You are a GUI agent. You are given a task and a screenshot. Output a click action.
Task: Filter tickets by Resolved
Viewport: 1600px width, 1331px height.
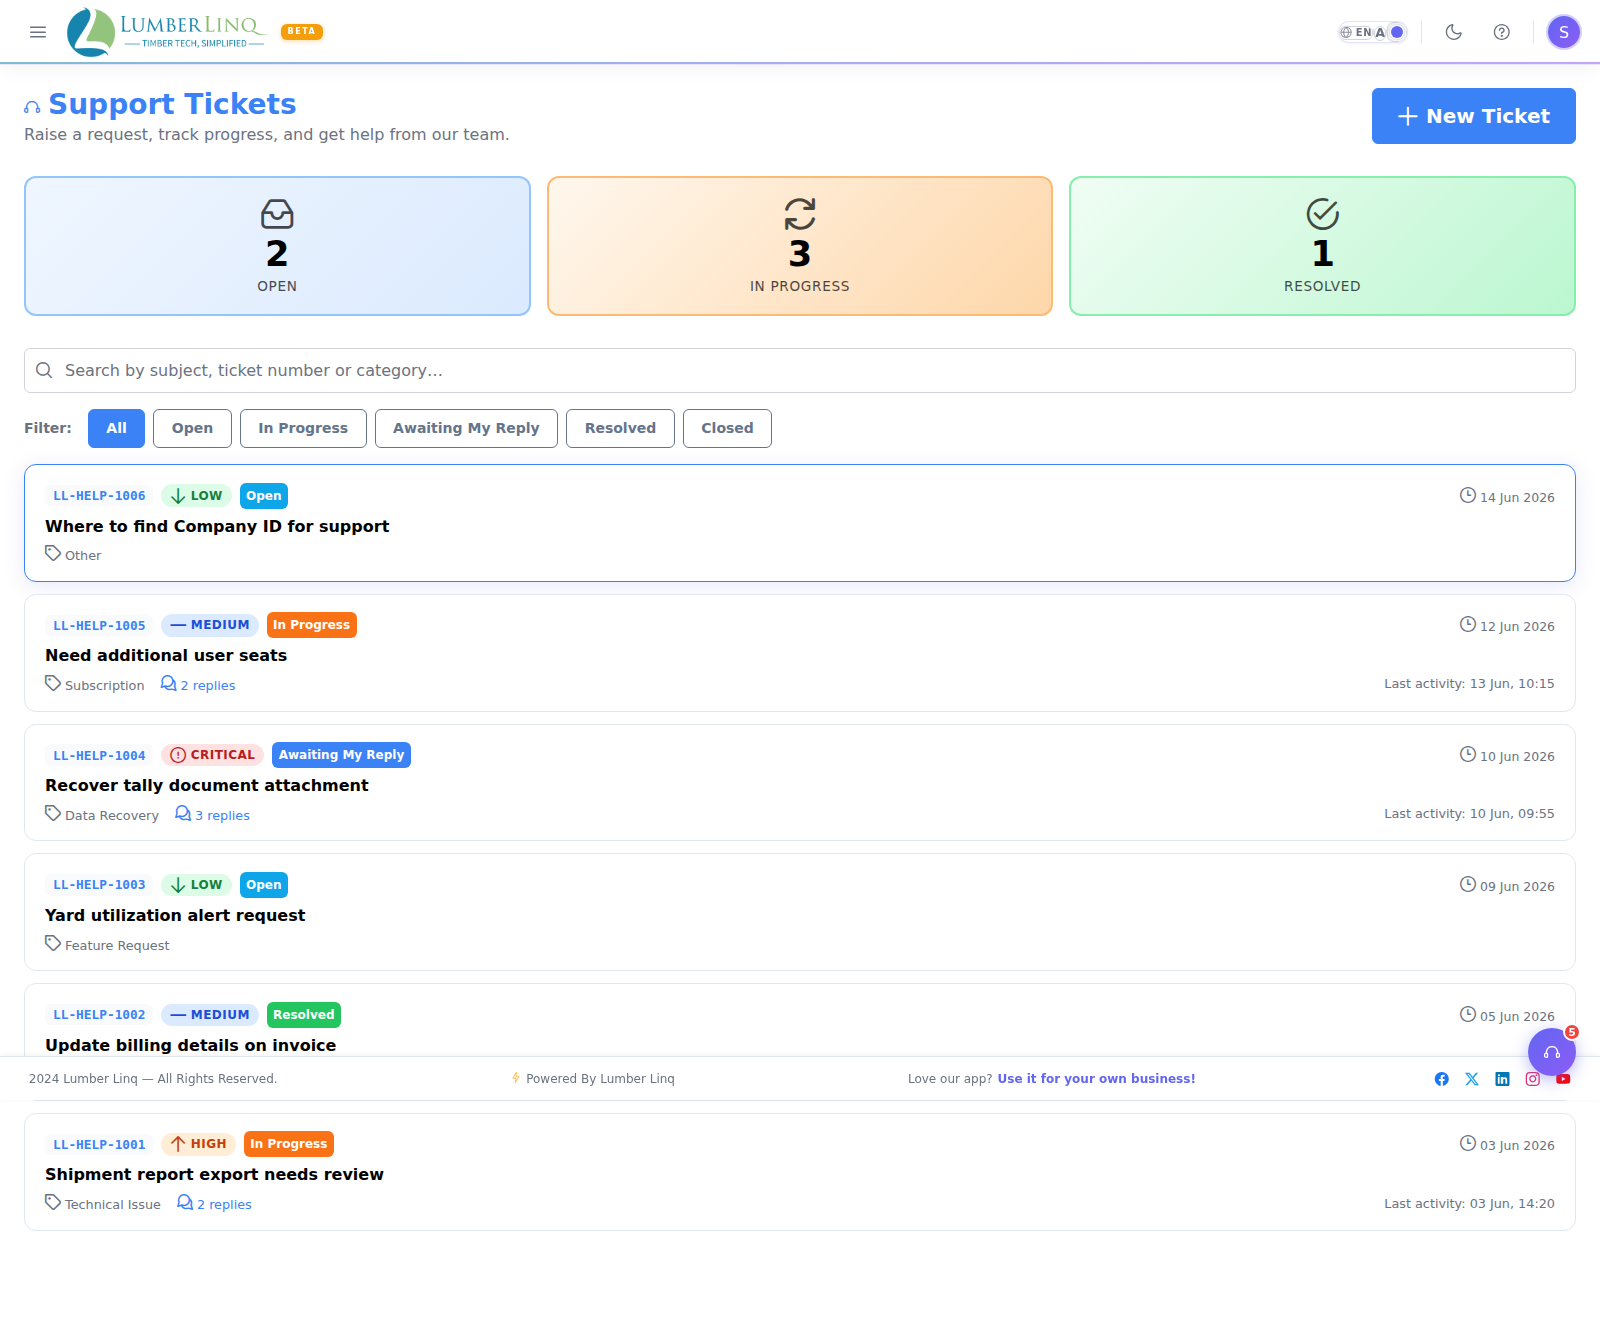620,428
